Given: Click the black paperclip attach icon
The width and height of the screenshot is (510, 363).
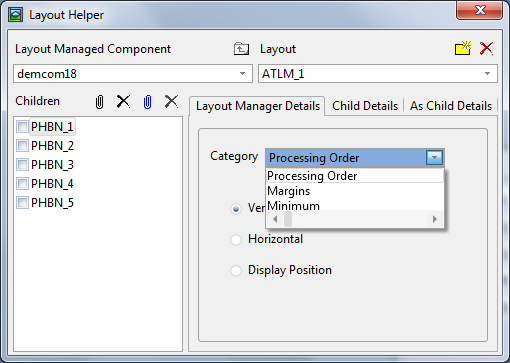Looking at the screenshot, I should 99,102.
